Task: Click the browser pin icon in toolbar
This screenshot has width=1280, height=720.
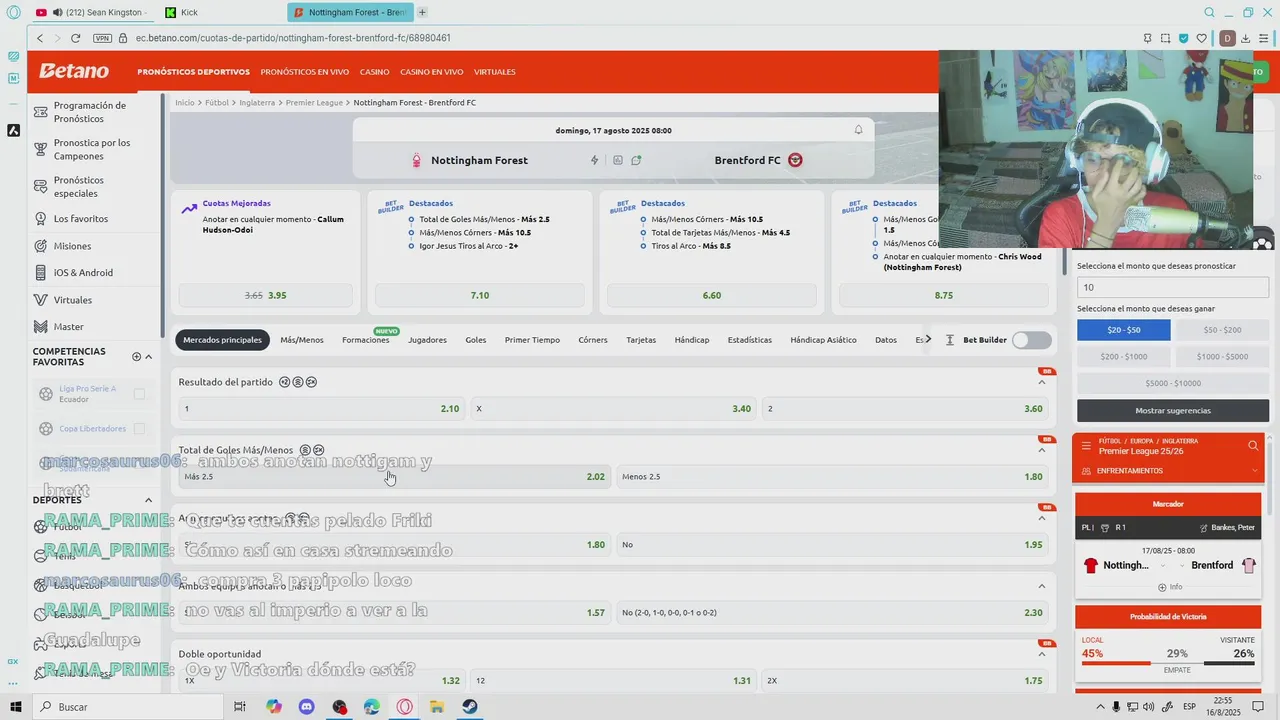Action: pyautogui.click(x=1147, y=38)
